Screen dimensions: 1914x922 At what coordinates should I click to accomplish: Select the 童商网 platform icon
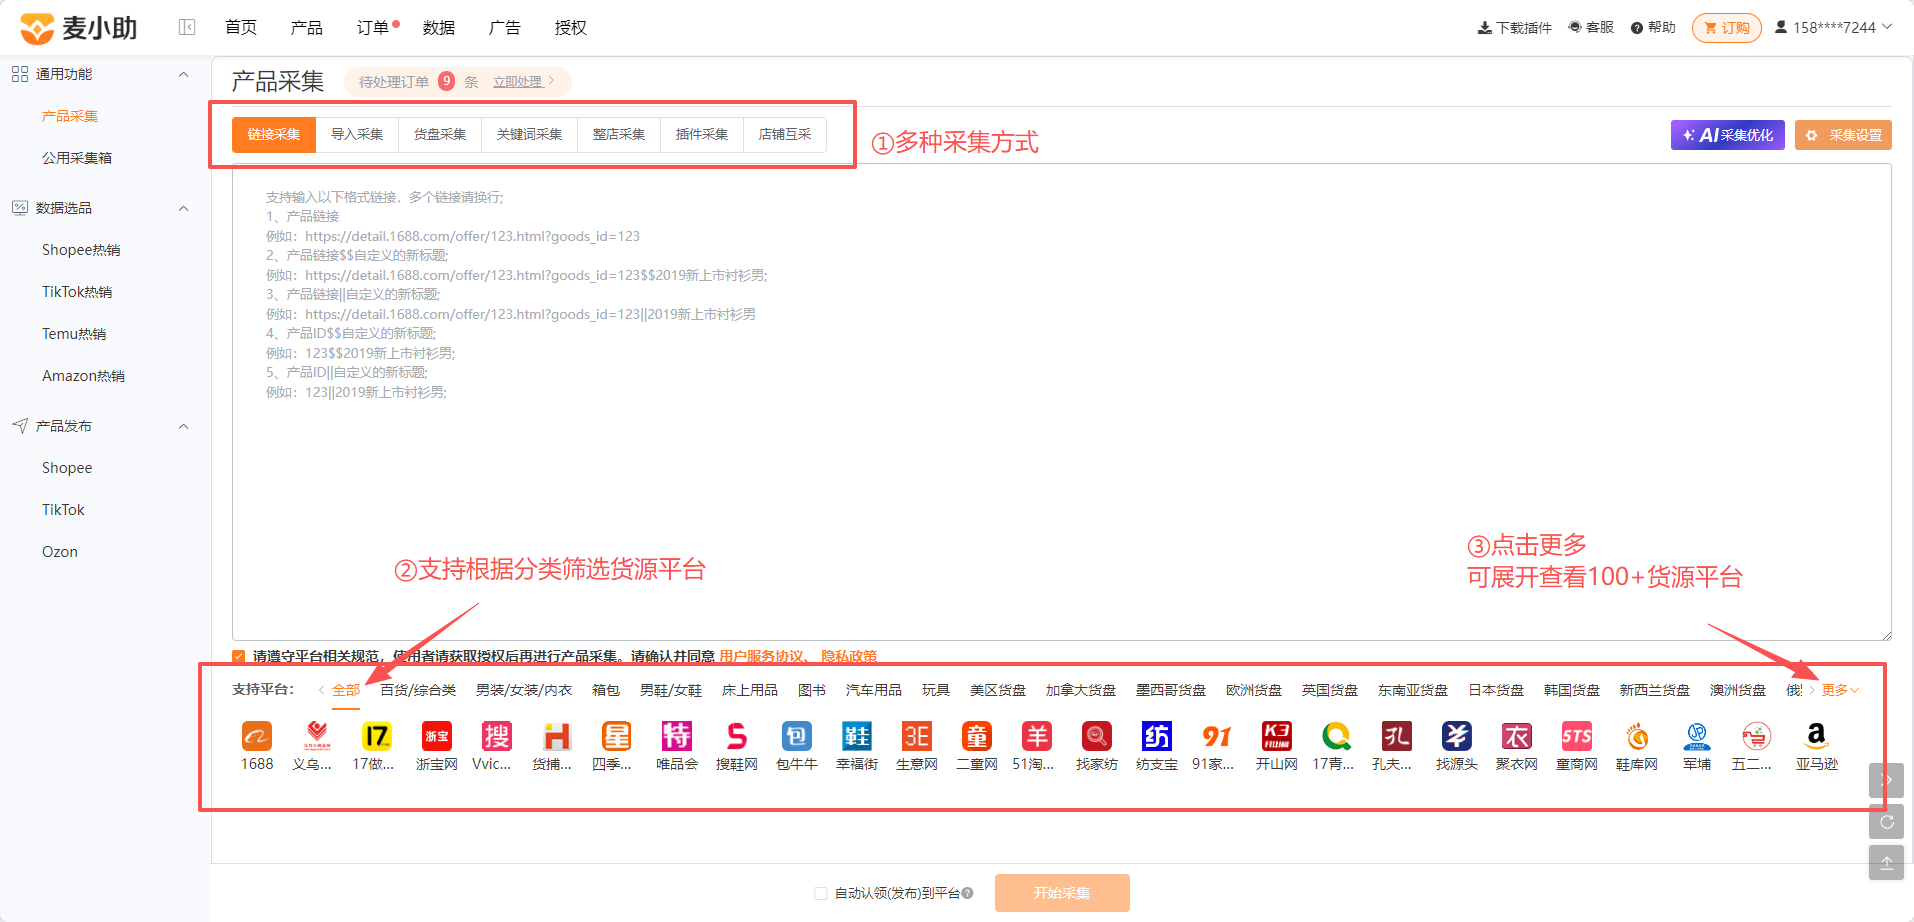(1577, 737)
